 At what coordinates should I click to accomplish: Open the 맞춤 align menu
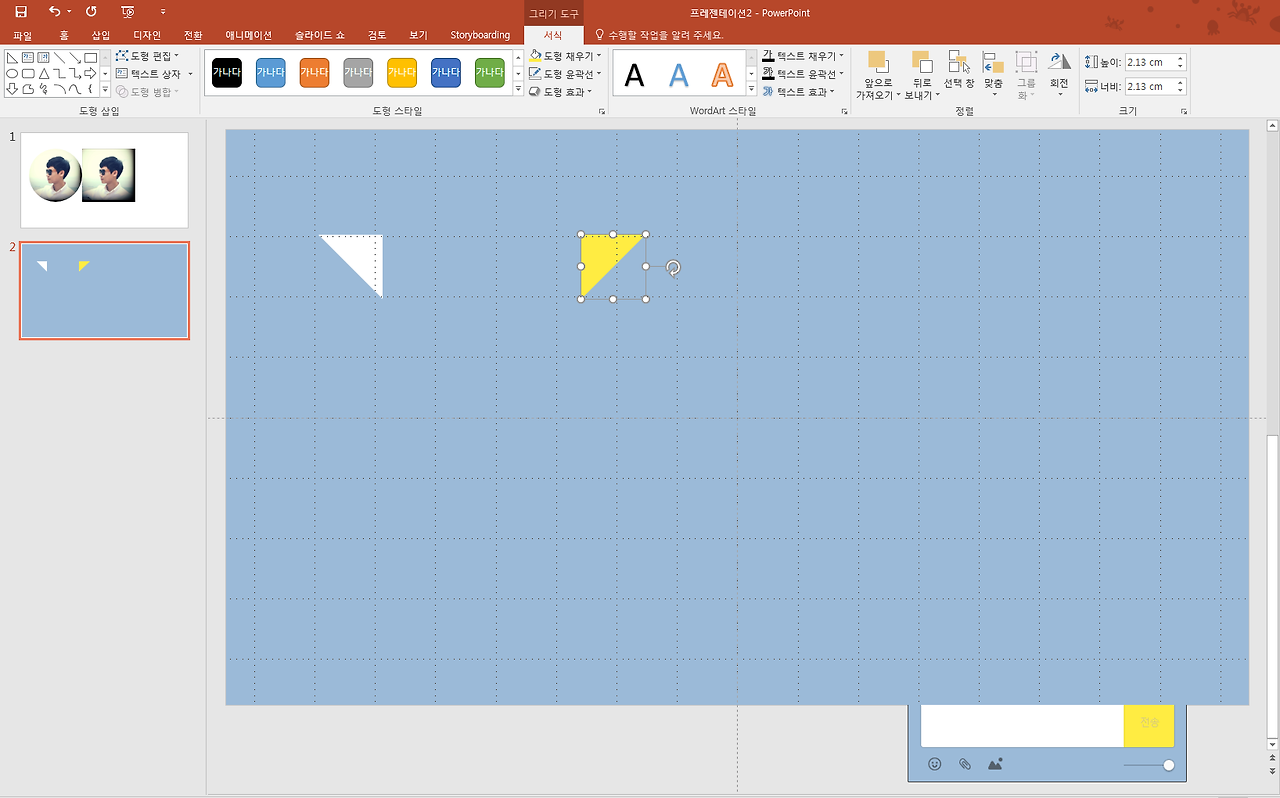coord(993,75)
